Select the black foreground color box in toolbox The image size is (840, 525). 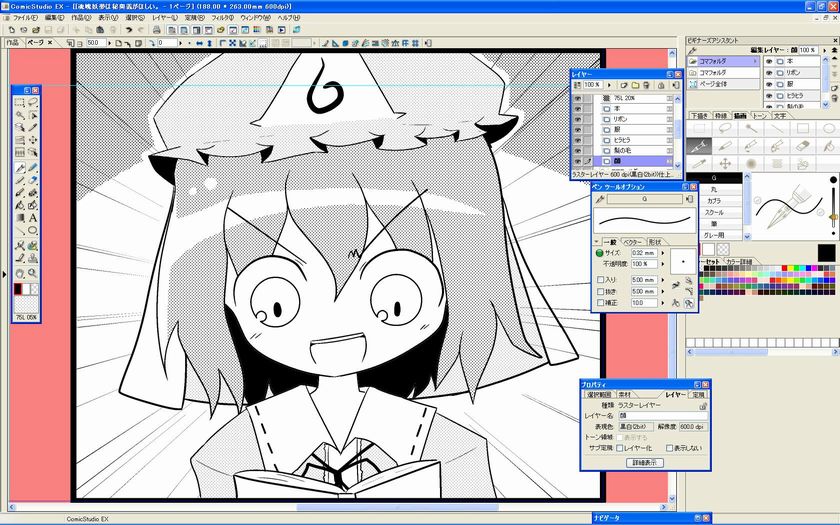[18, 289]
